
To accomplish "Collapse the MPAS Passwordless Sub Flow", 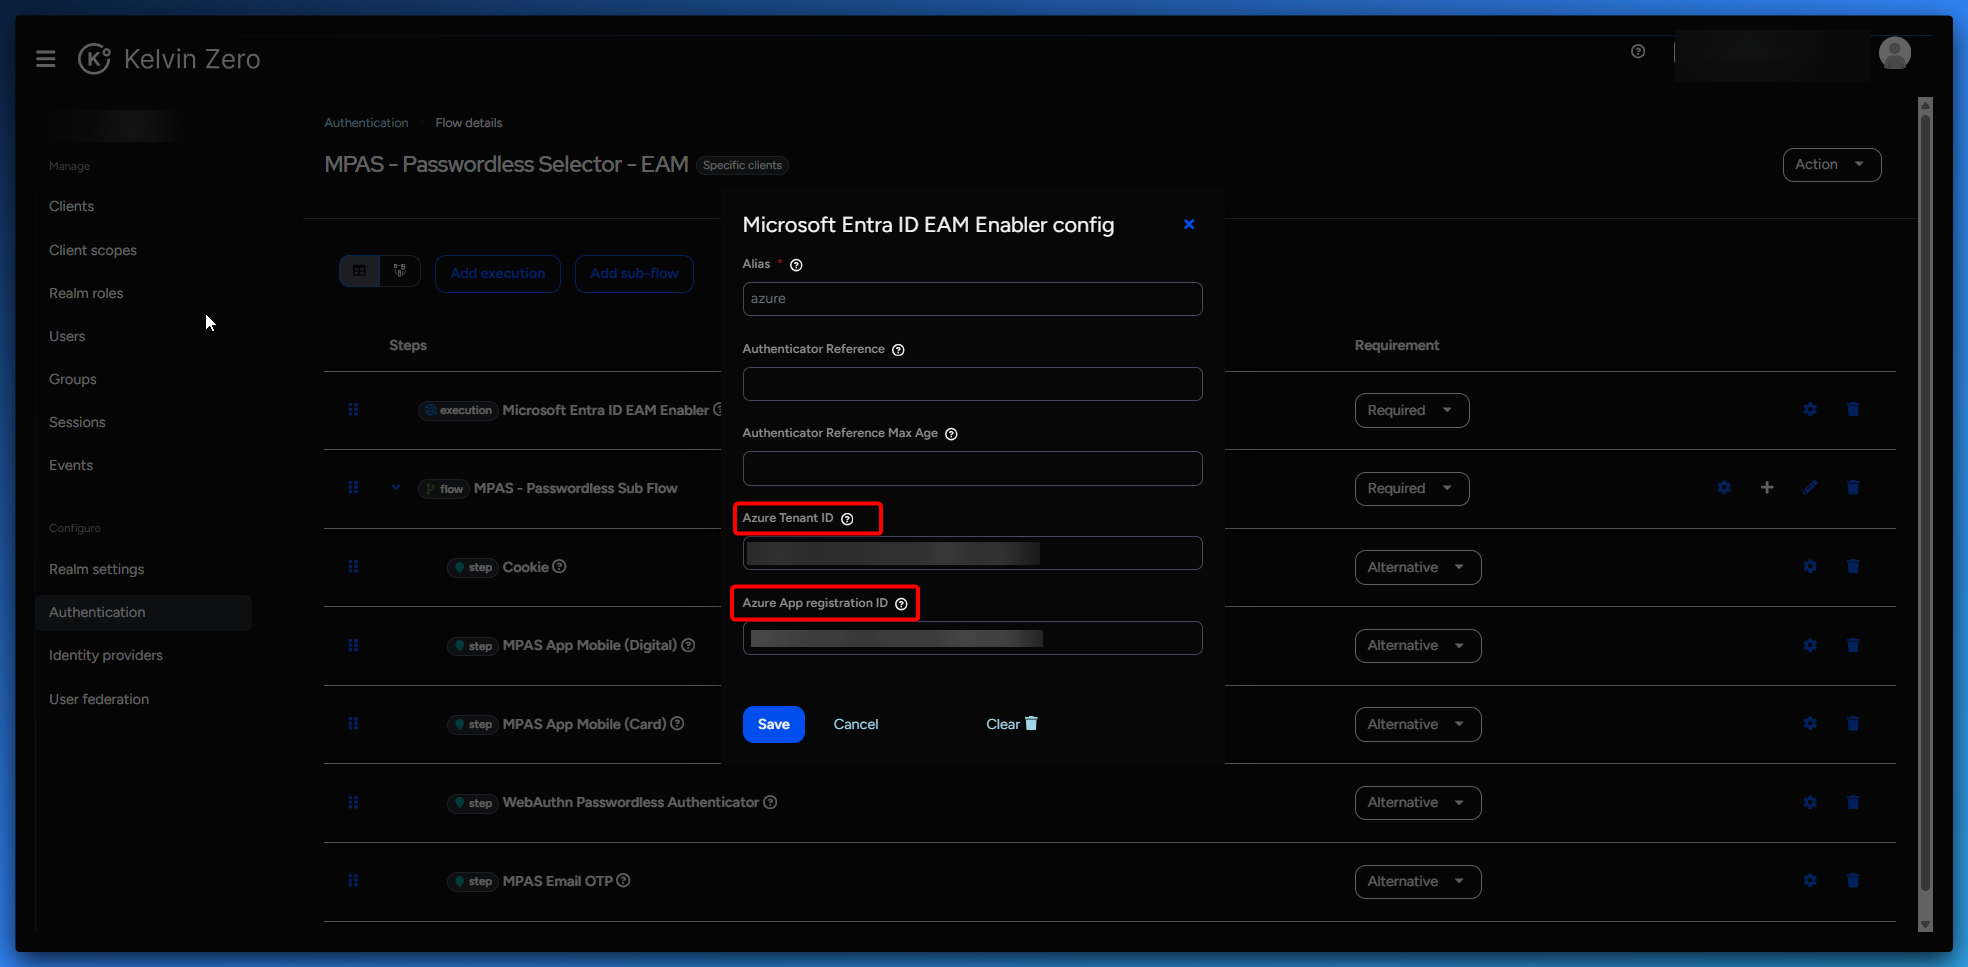I will (396, 488).
